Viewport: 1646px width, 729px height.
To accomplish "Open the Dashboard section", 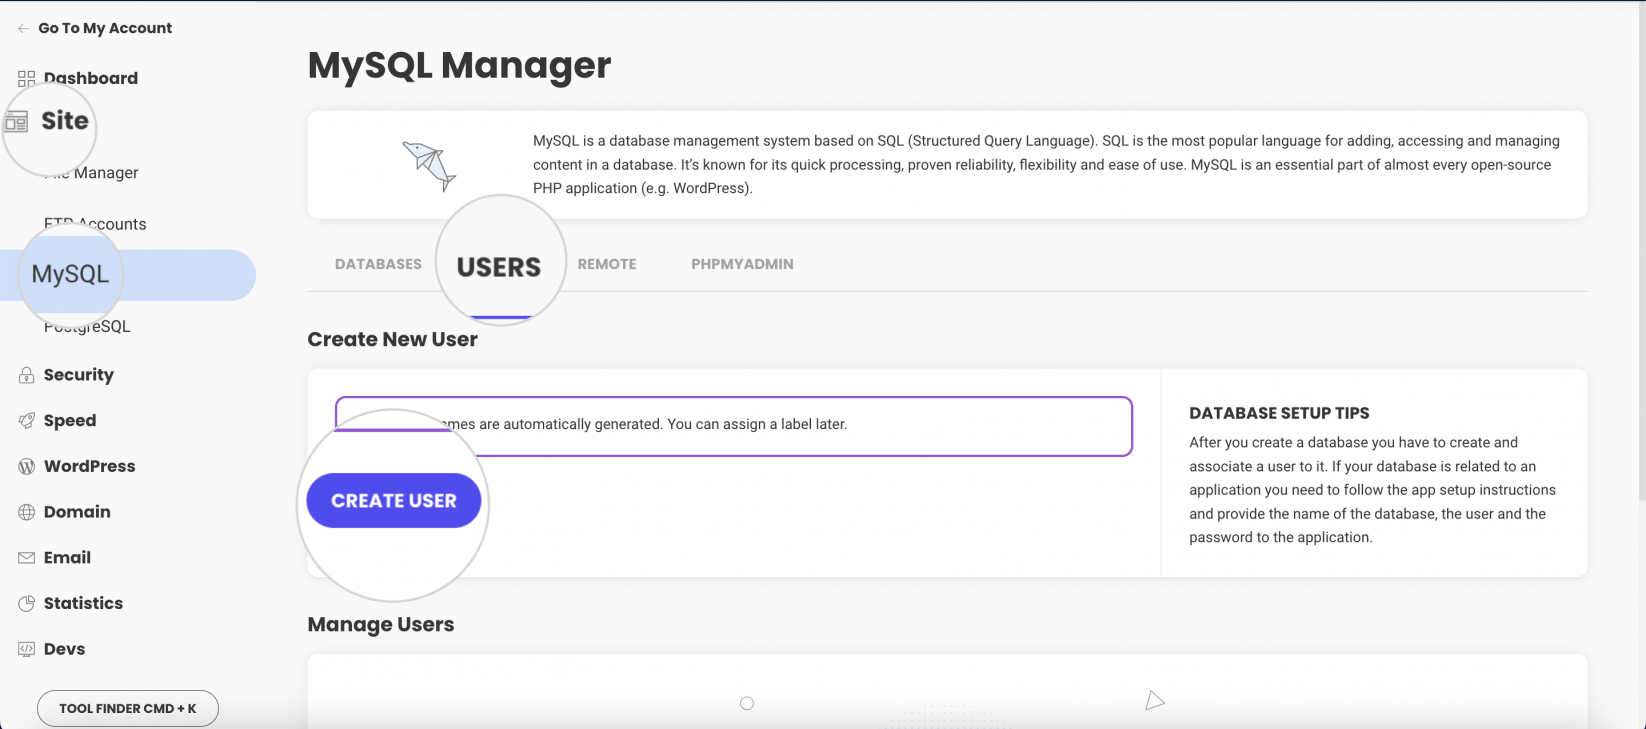I will point(91,78).
